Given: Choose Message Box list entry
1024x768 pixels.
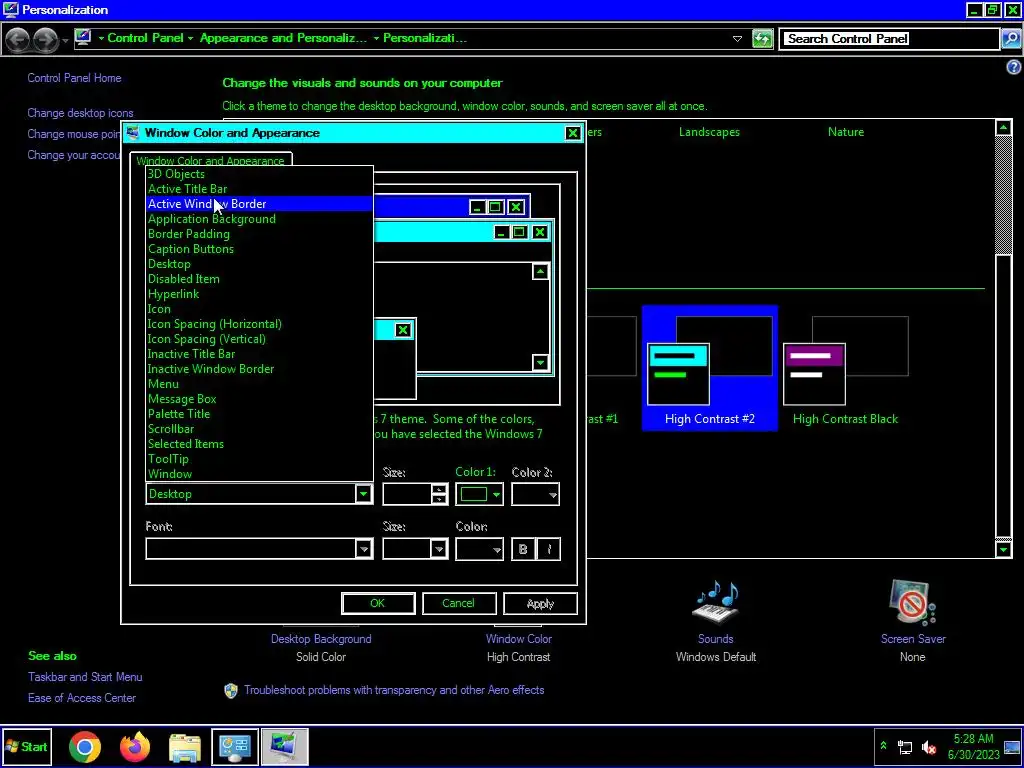Looking at the screenshot, I should tap(259, 399).
